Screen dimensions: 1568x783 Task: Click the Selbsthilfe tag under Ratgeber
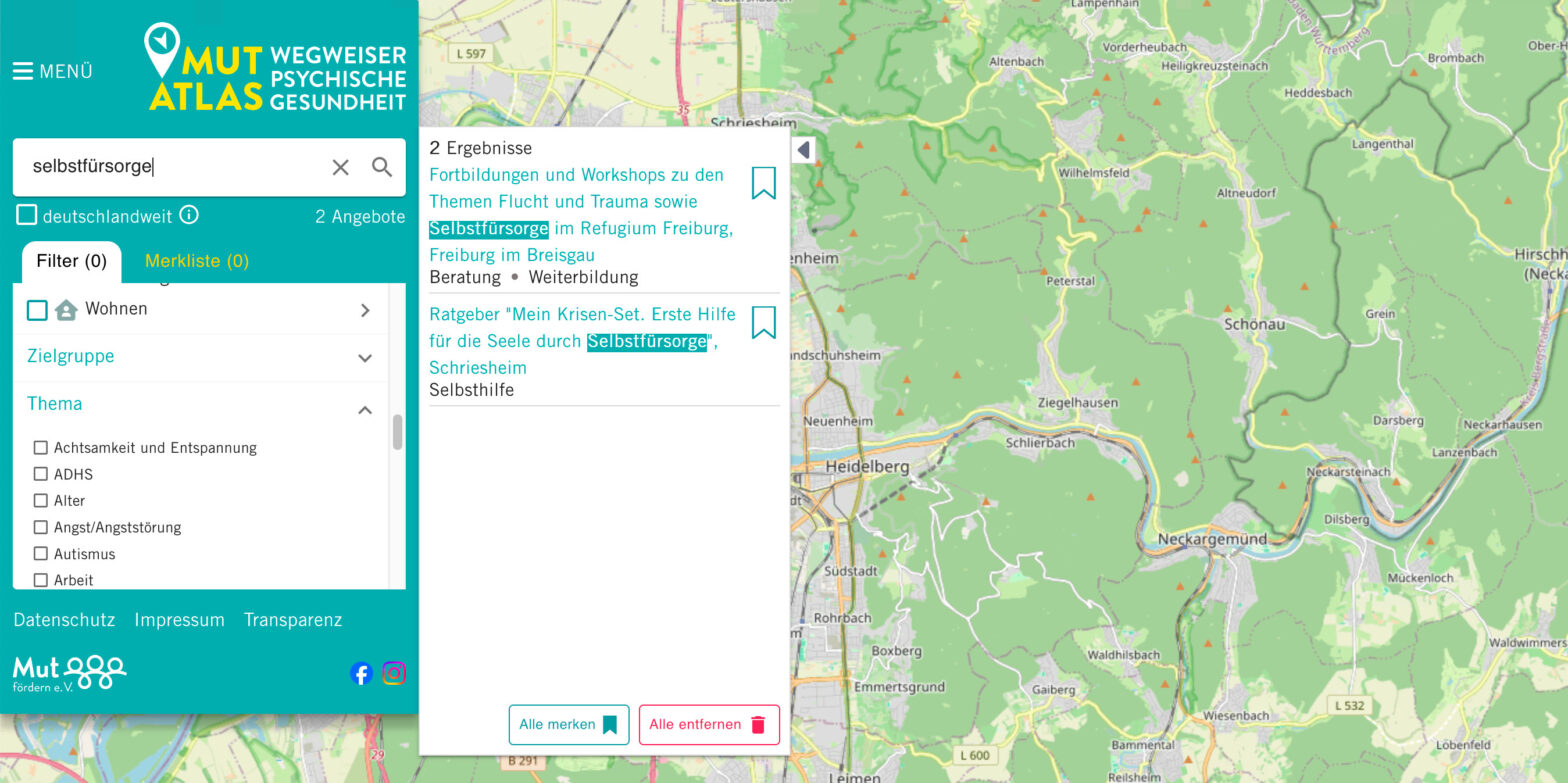(x=472, y=390)
